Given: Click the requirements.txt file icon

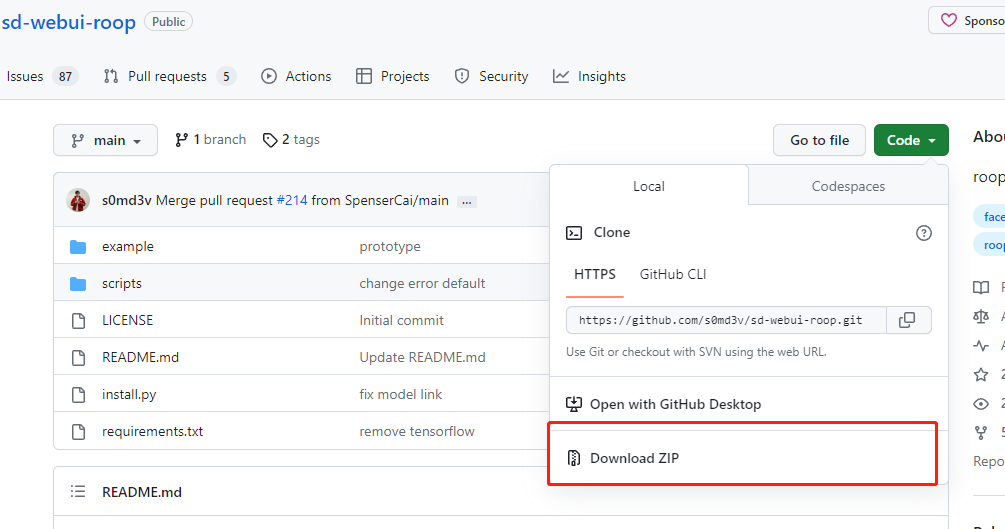Looking at the screenshot, I should tap(78, 432).
